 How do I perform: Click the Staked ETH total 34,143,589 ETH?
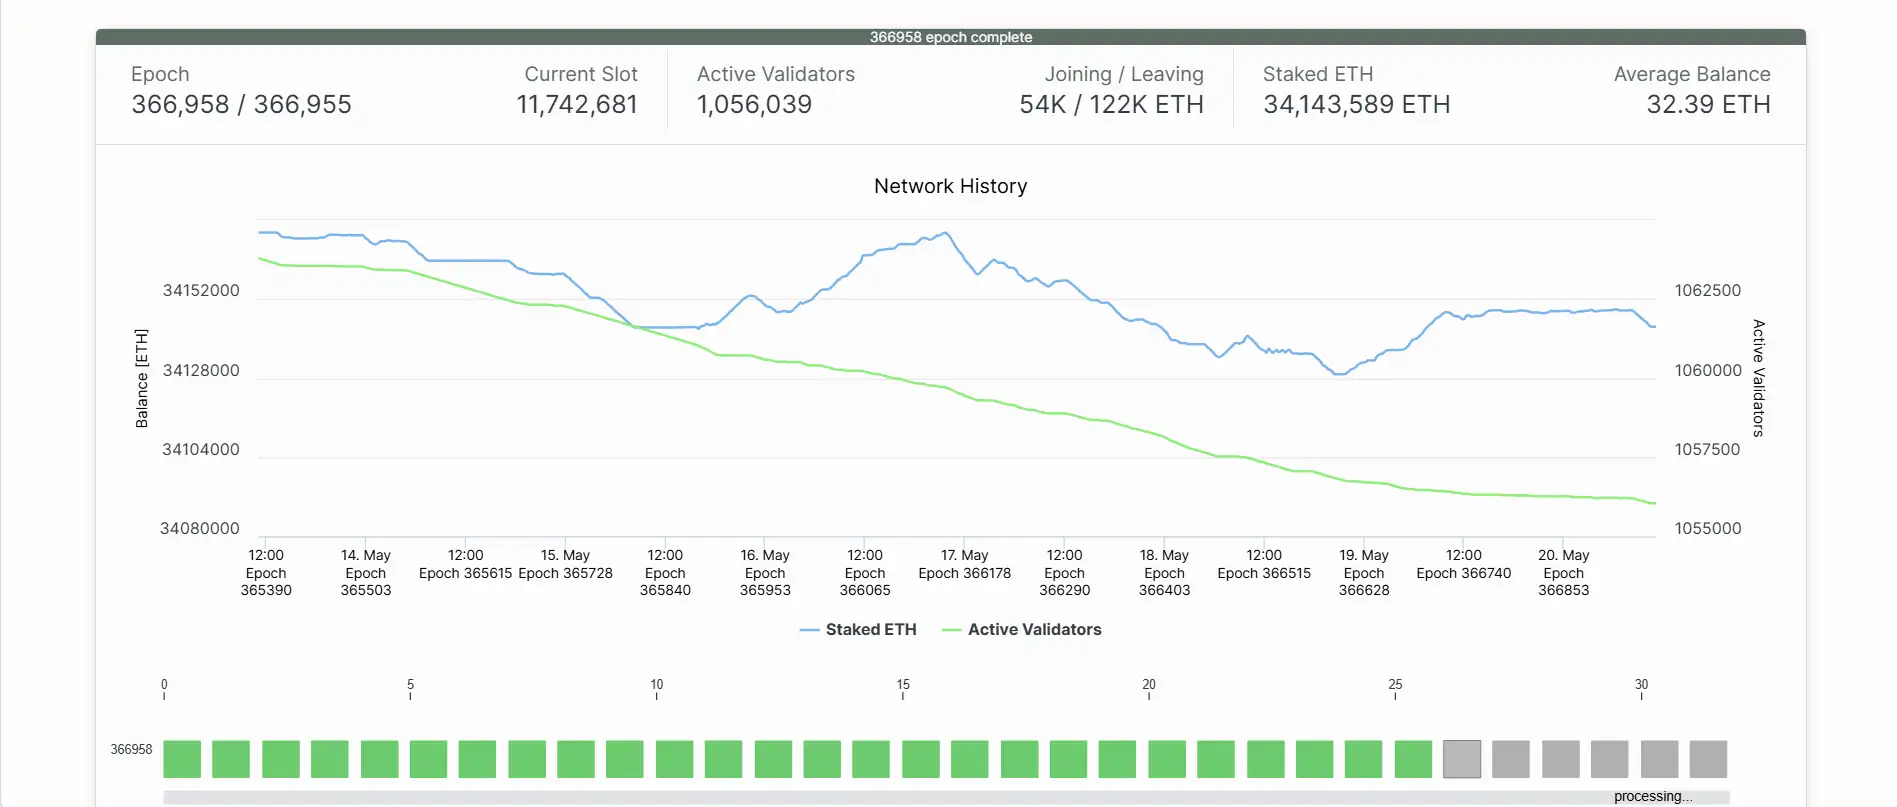tap(1356, 105)
